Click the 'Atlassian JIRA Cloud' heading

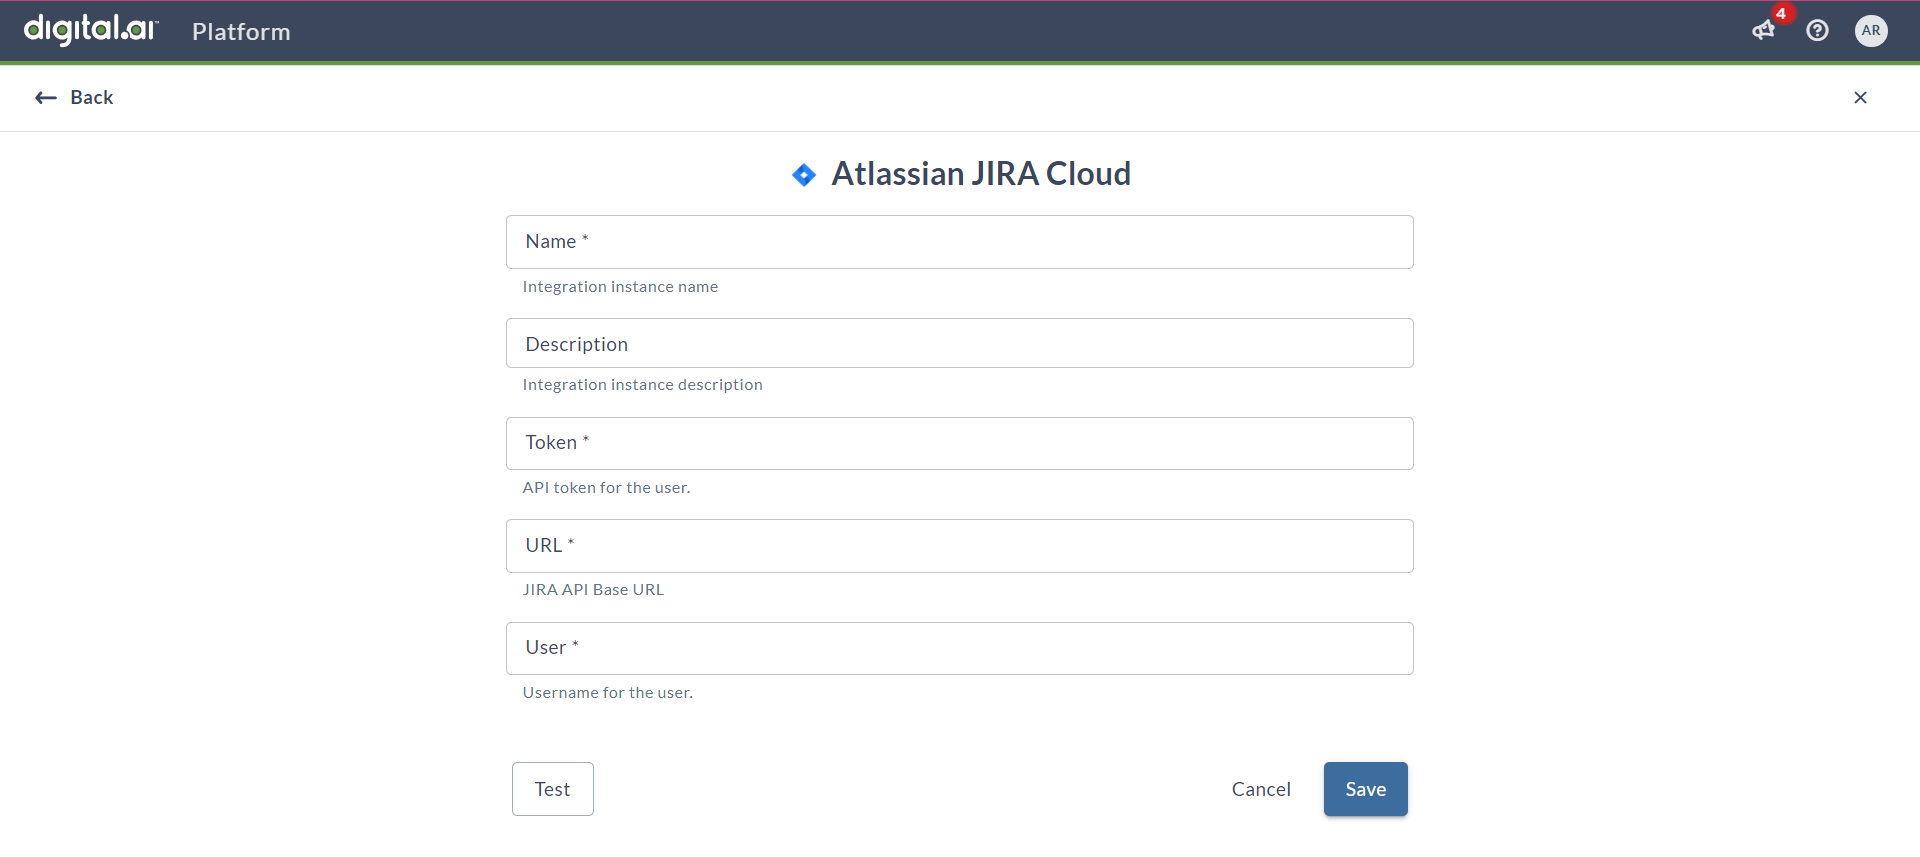pyautogui.click(x=981, y=174)
